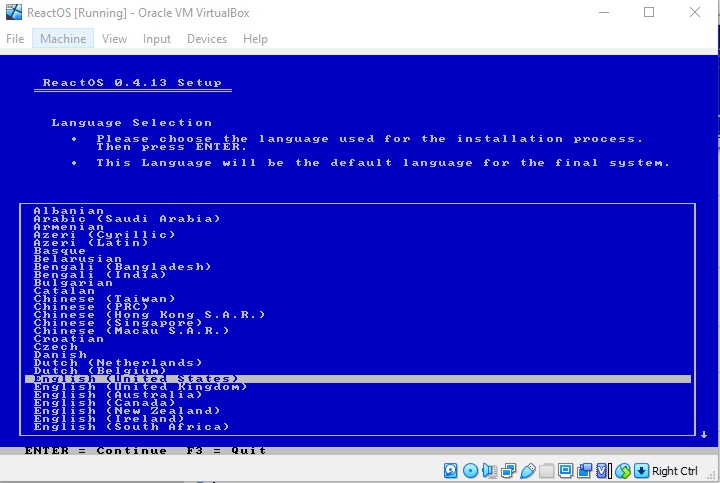Select 'Chinese (Taiwan)' in the list
This screenshot has height=483, width=720.
(x=358, y=299)
